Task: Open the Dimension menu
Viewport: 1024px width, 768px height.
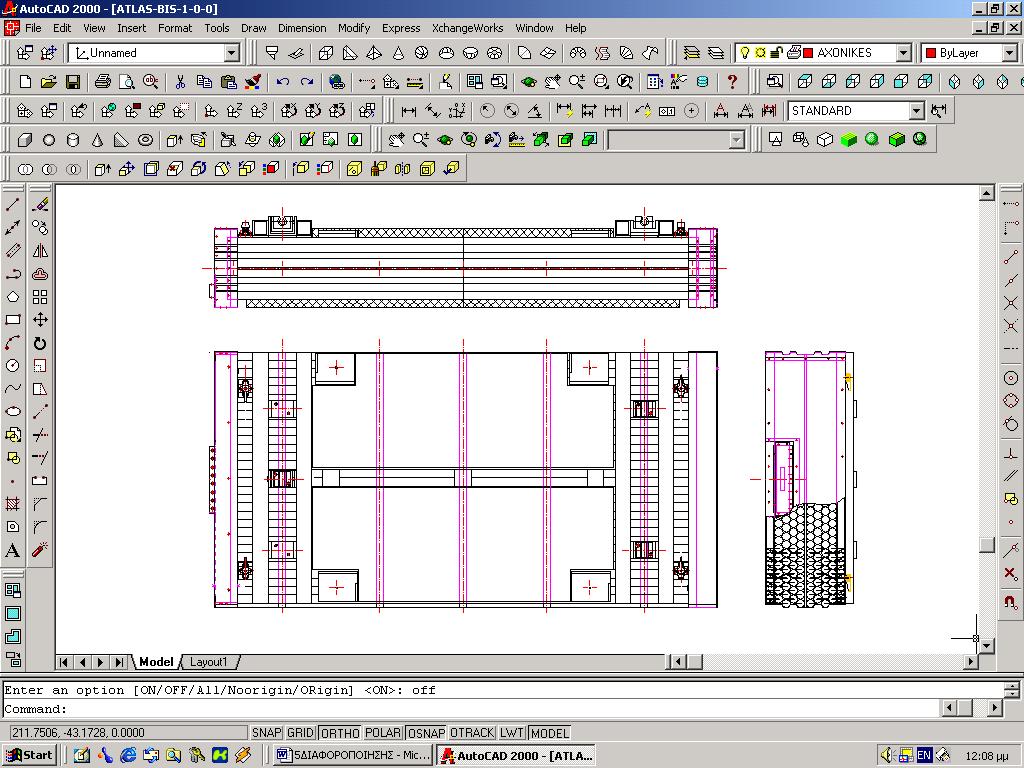Action: (302, 28)
